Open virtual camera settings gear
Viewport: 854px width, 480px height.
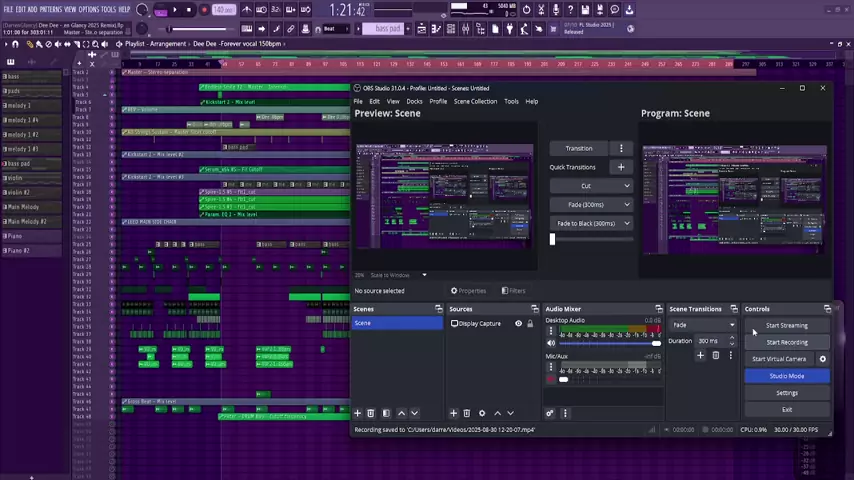pyautogui.click(x=823, y=359)
